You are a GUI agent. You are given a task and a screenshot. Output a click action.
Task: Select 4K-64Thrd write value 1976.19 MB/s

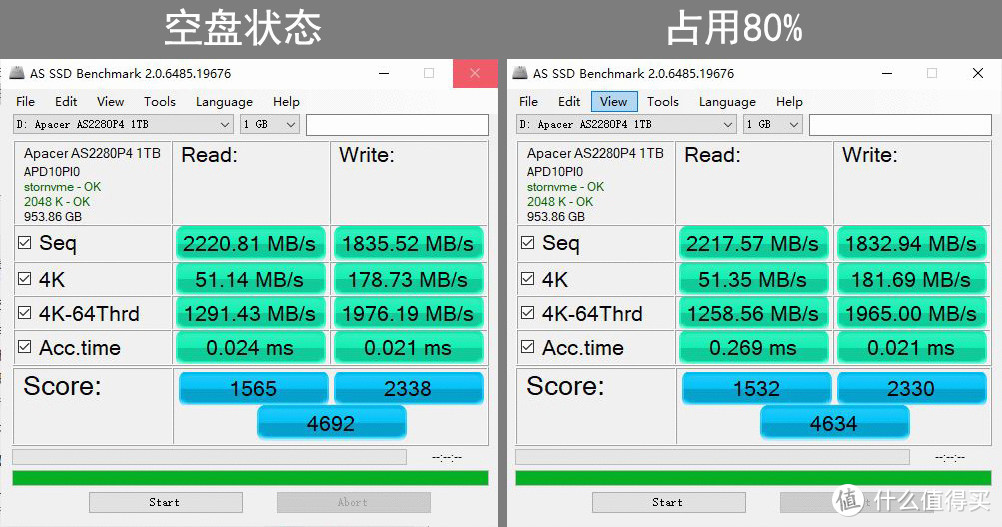click(408, 314)
